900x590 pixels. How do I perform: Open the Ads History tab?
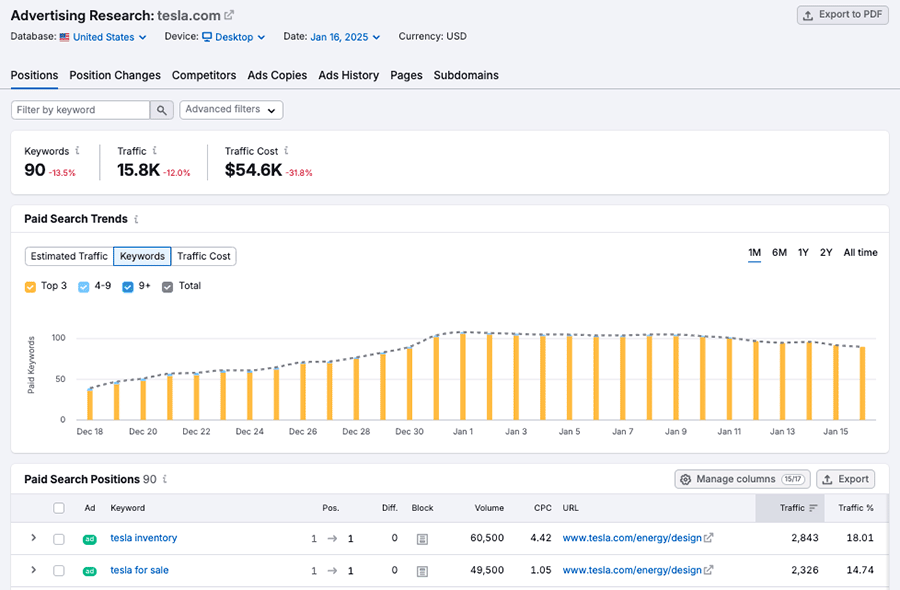pyautogui.click(x=348, y=75)
